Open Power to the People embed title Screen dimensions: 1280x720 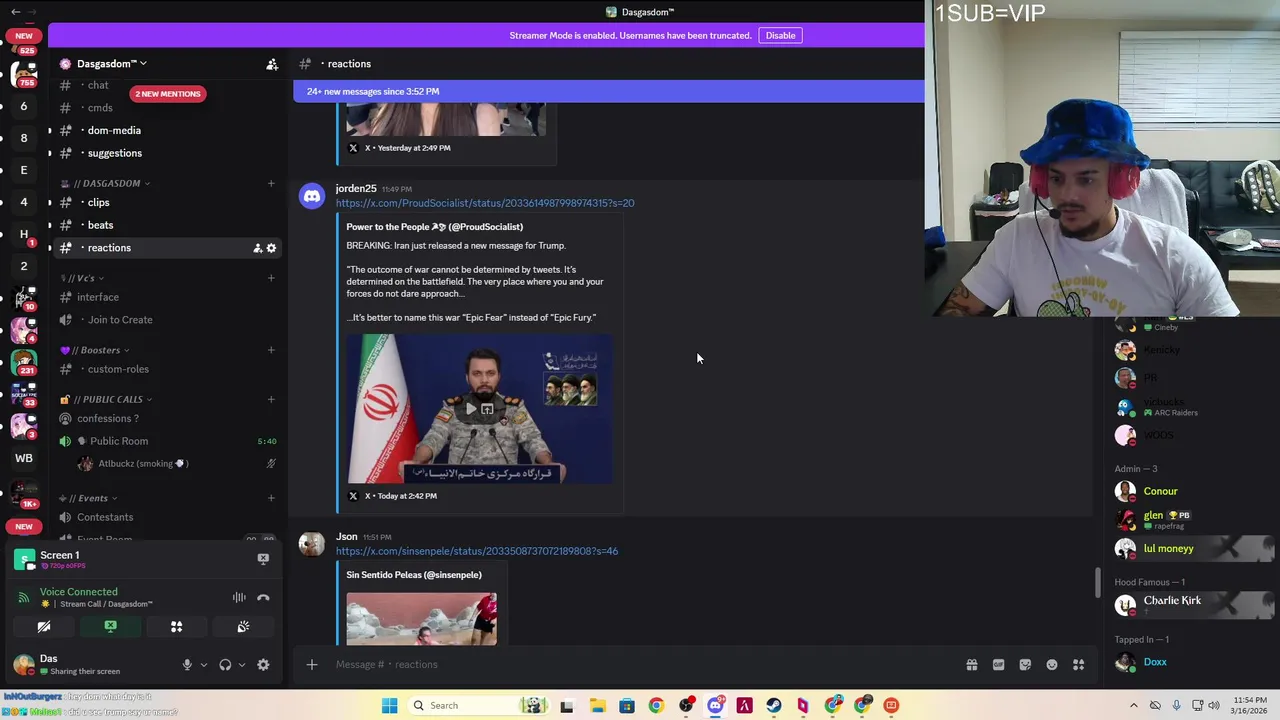[434, 227]
